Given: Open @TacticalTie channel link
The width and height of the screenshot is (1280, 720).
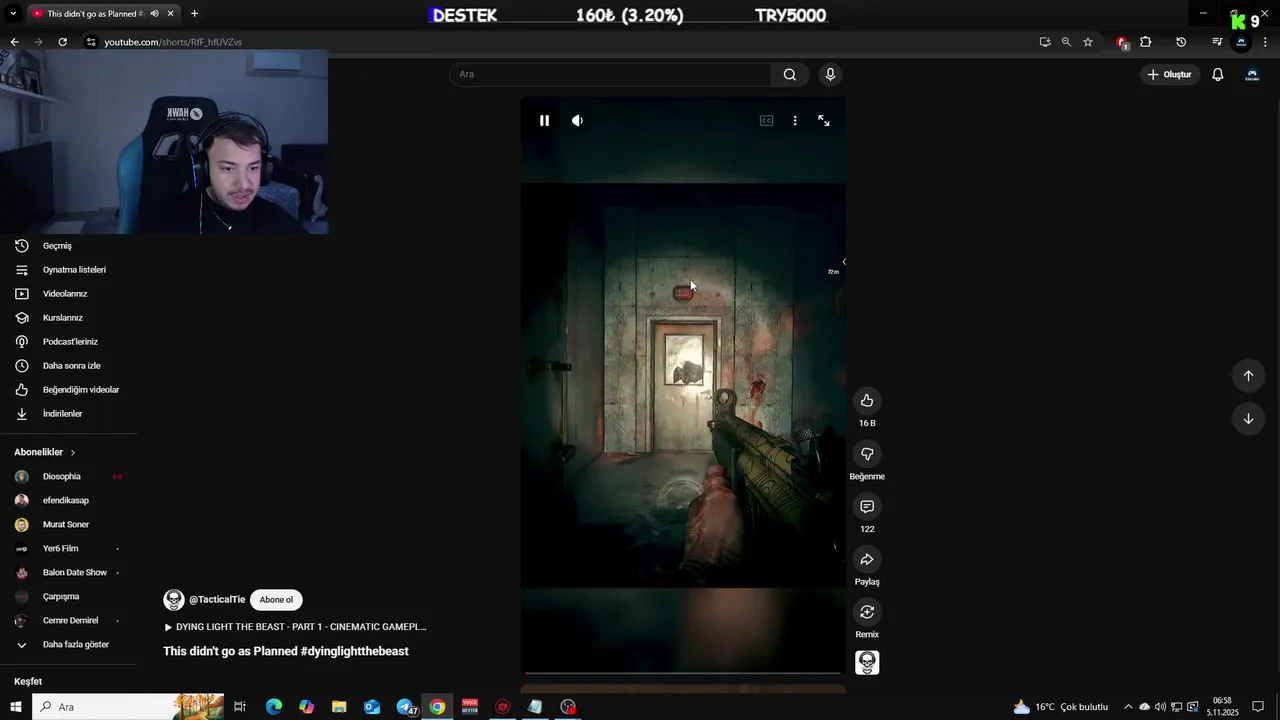Looking at the screenshot, I should coord(217,600).
